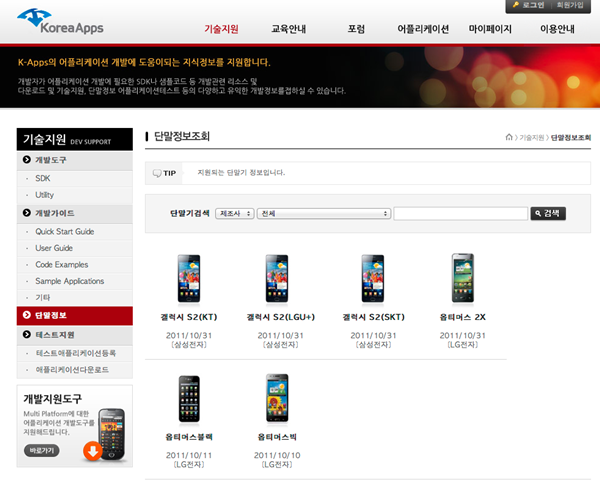
Task: Open the 어플리케이션 menu
Action: tap(423, 29)
